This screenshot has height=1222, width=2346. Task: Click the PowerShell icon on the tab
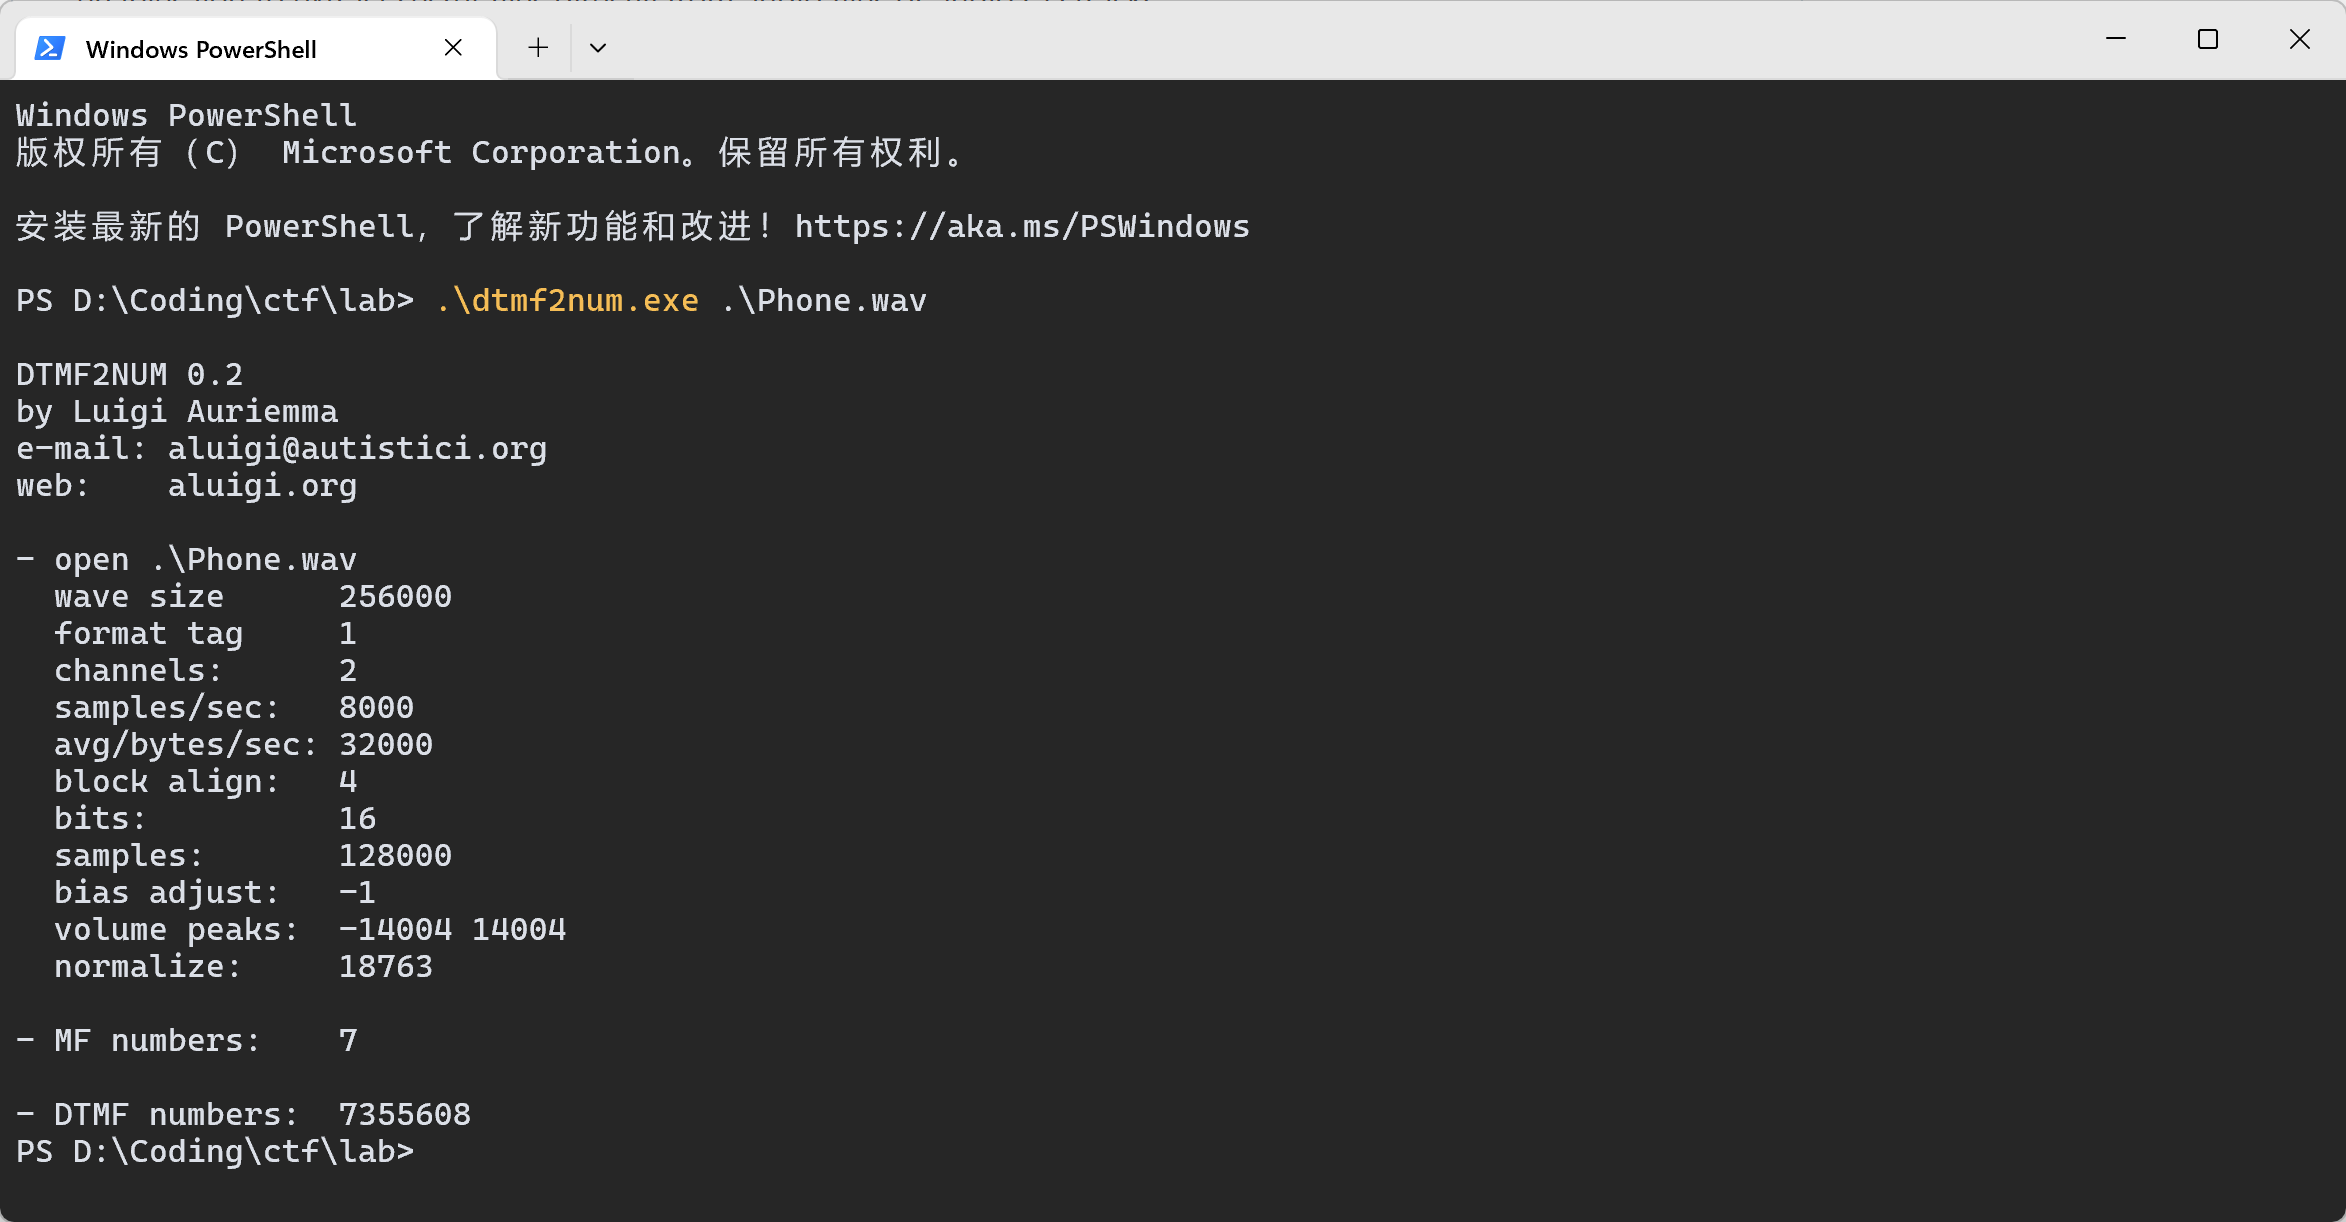(48, 46)
